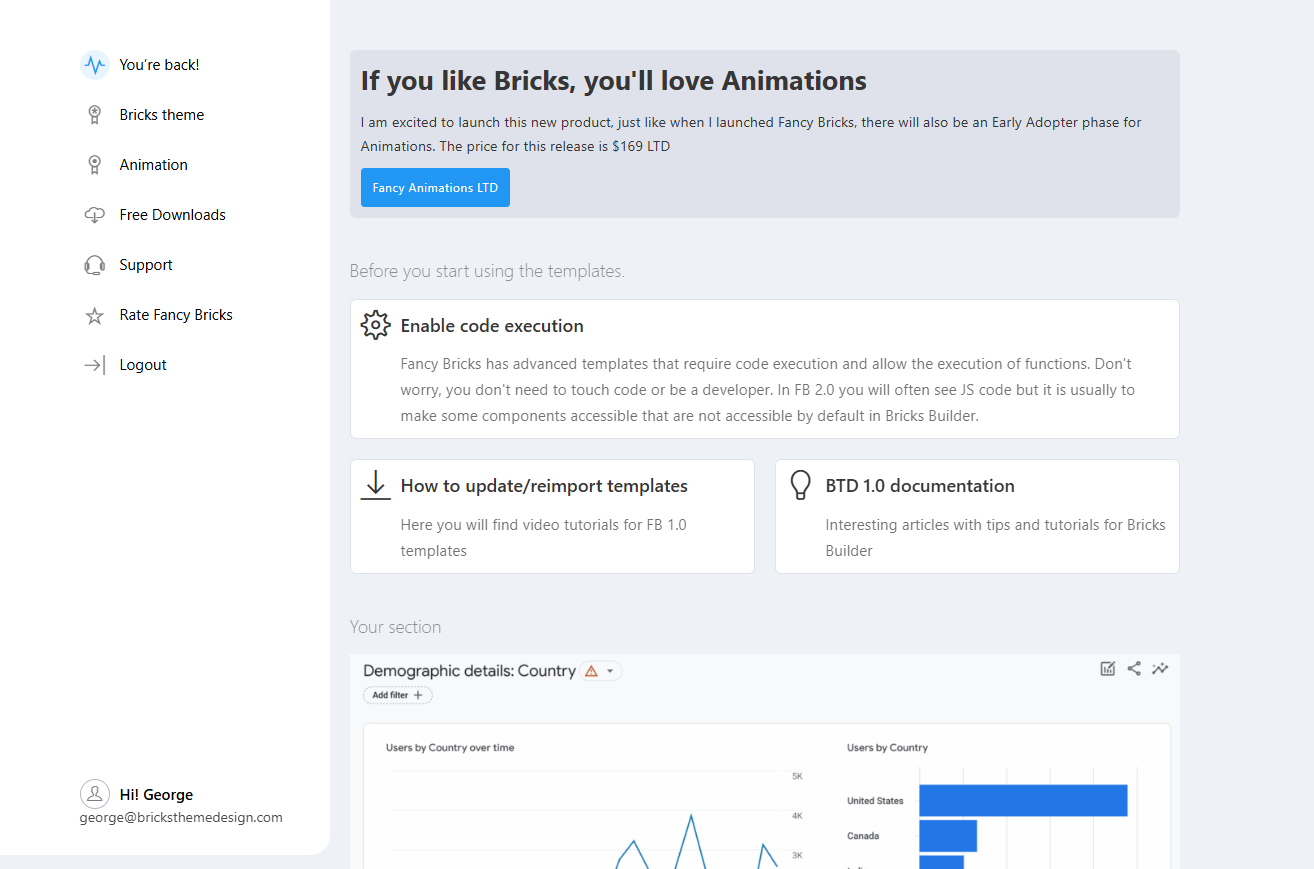Click the pulse icon beside You're back!
The height and width of the screenshot is (869, 1314).
pyautogui.click(x=94, y=65)
